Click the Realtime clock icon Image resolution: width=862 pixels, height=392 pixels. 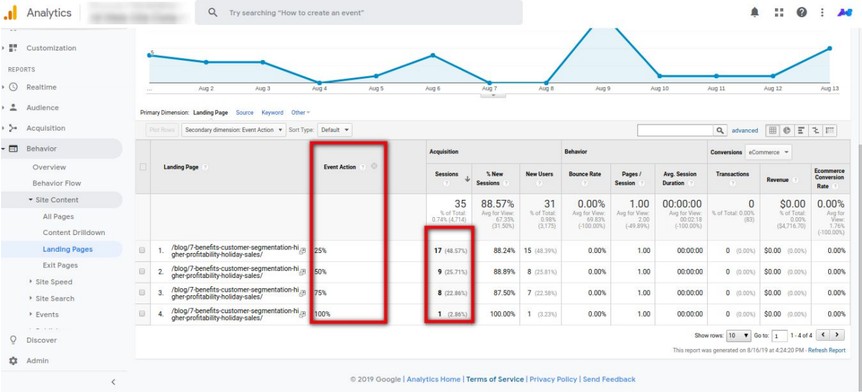tap(14, 87)
